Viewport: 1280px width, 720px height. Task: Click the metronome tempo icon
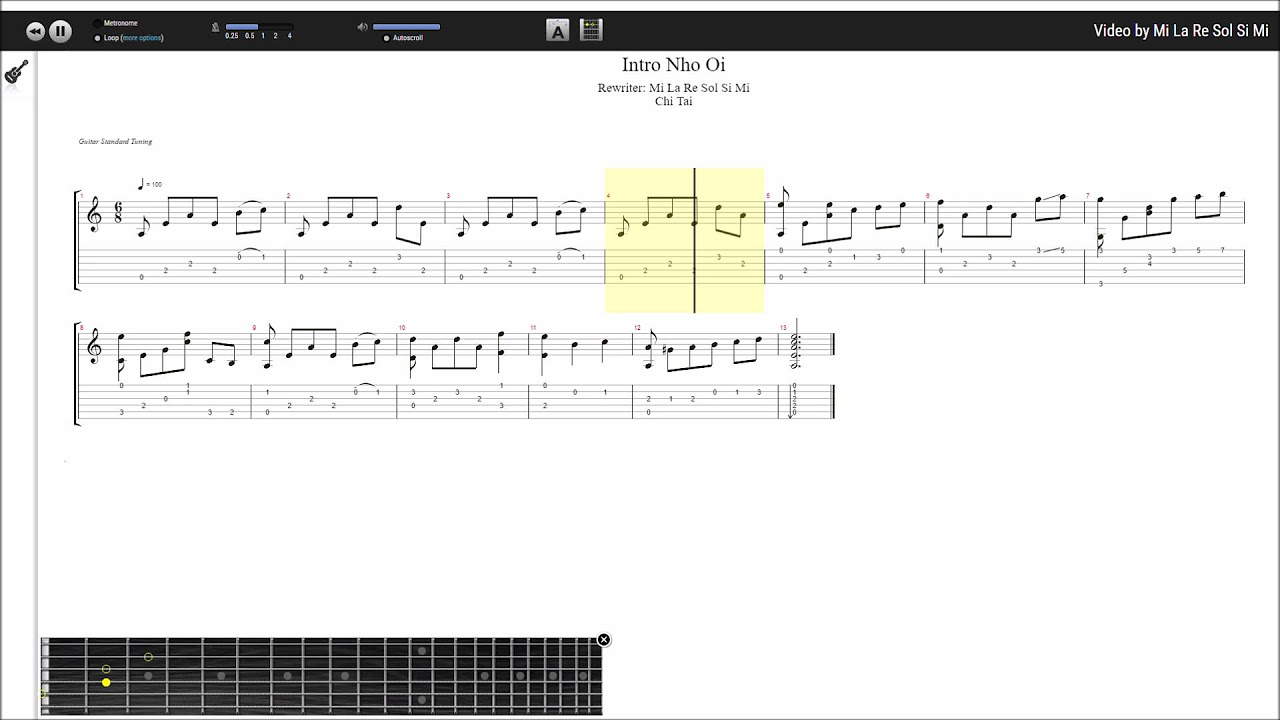[215, 27]
